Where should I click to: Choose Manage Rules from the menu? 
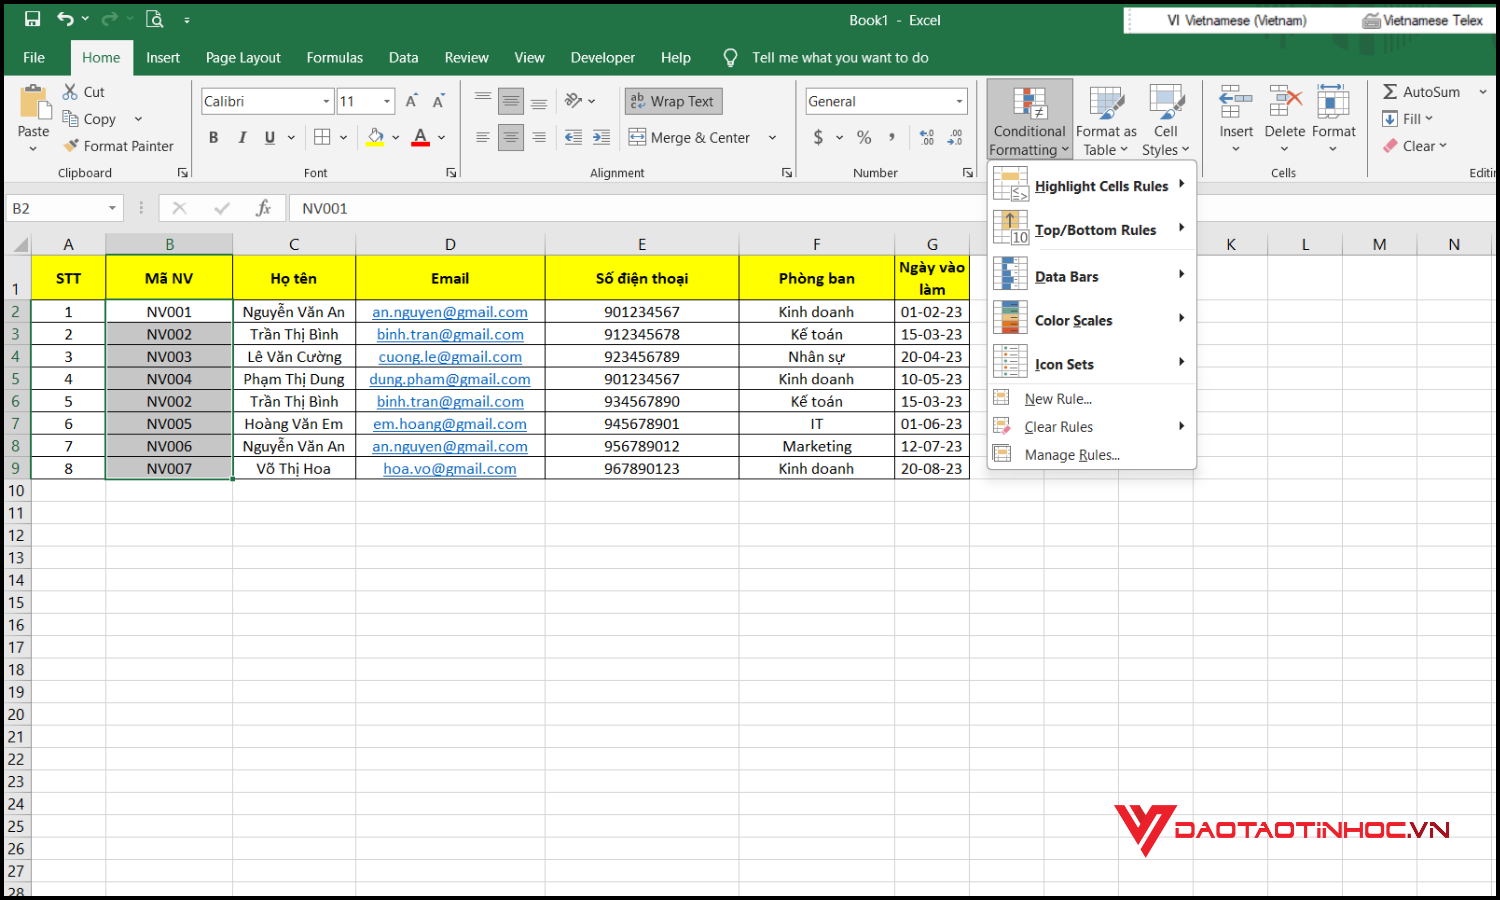click(x=1091, y=455)
